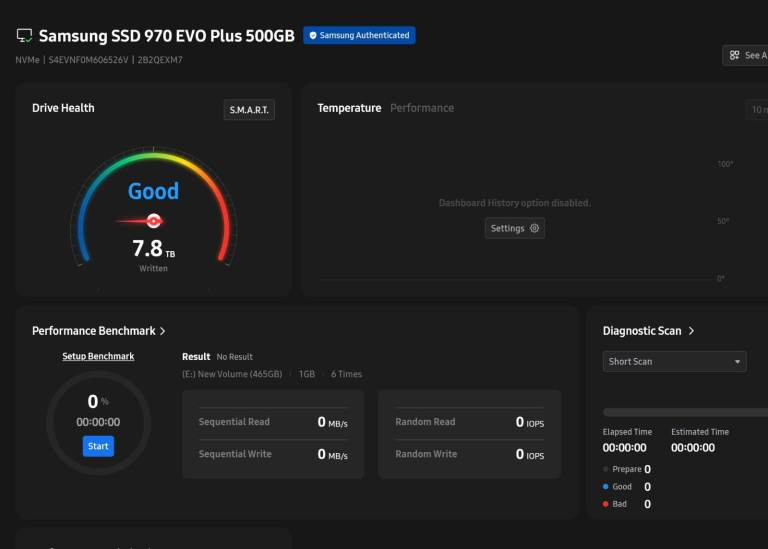Expand Performance Benchmark via its chevron
The height and width of the screenshot is (549, 768).
pyautogui.click(x=163, y=331)
